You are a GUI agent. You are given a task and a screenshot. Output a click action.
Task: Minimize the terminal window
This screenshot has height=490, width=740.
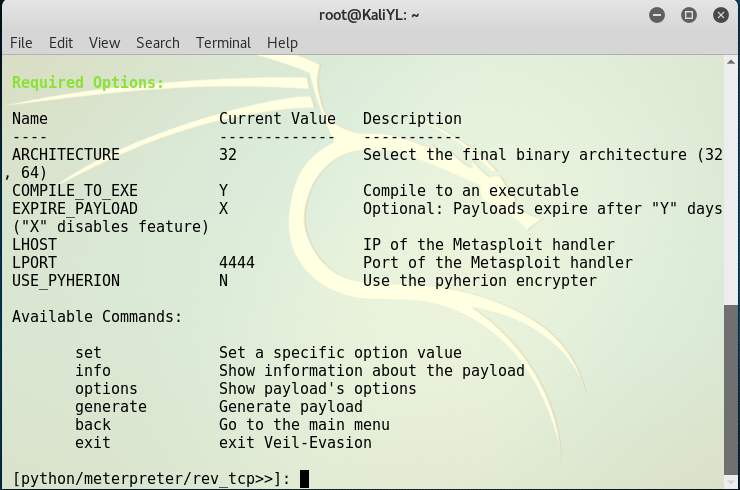656,16
